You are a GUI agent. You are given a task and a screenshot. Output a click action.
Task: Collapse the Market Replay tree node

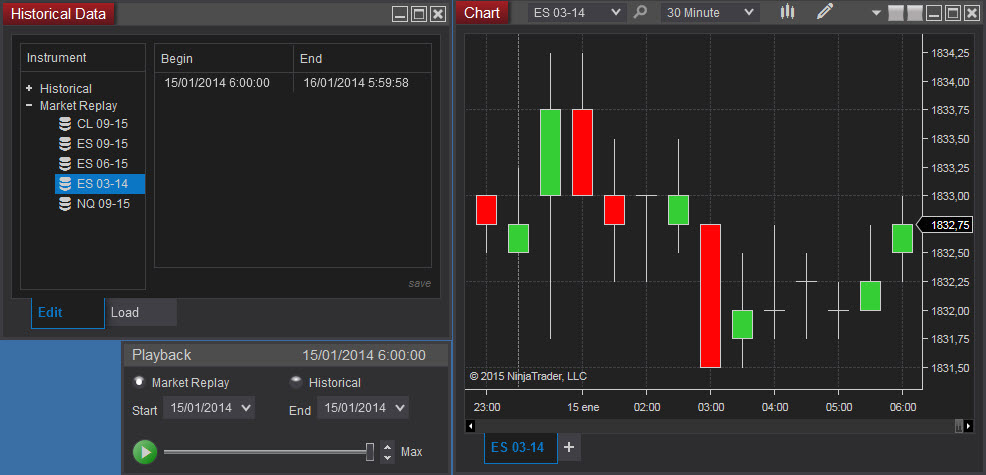29,105
